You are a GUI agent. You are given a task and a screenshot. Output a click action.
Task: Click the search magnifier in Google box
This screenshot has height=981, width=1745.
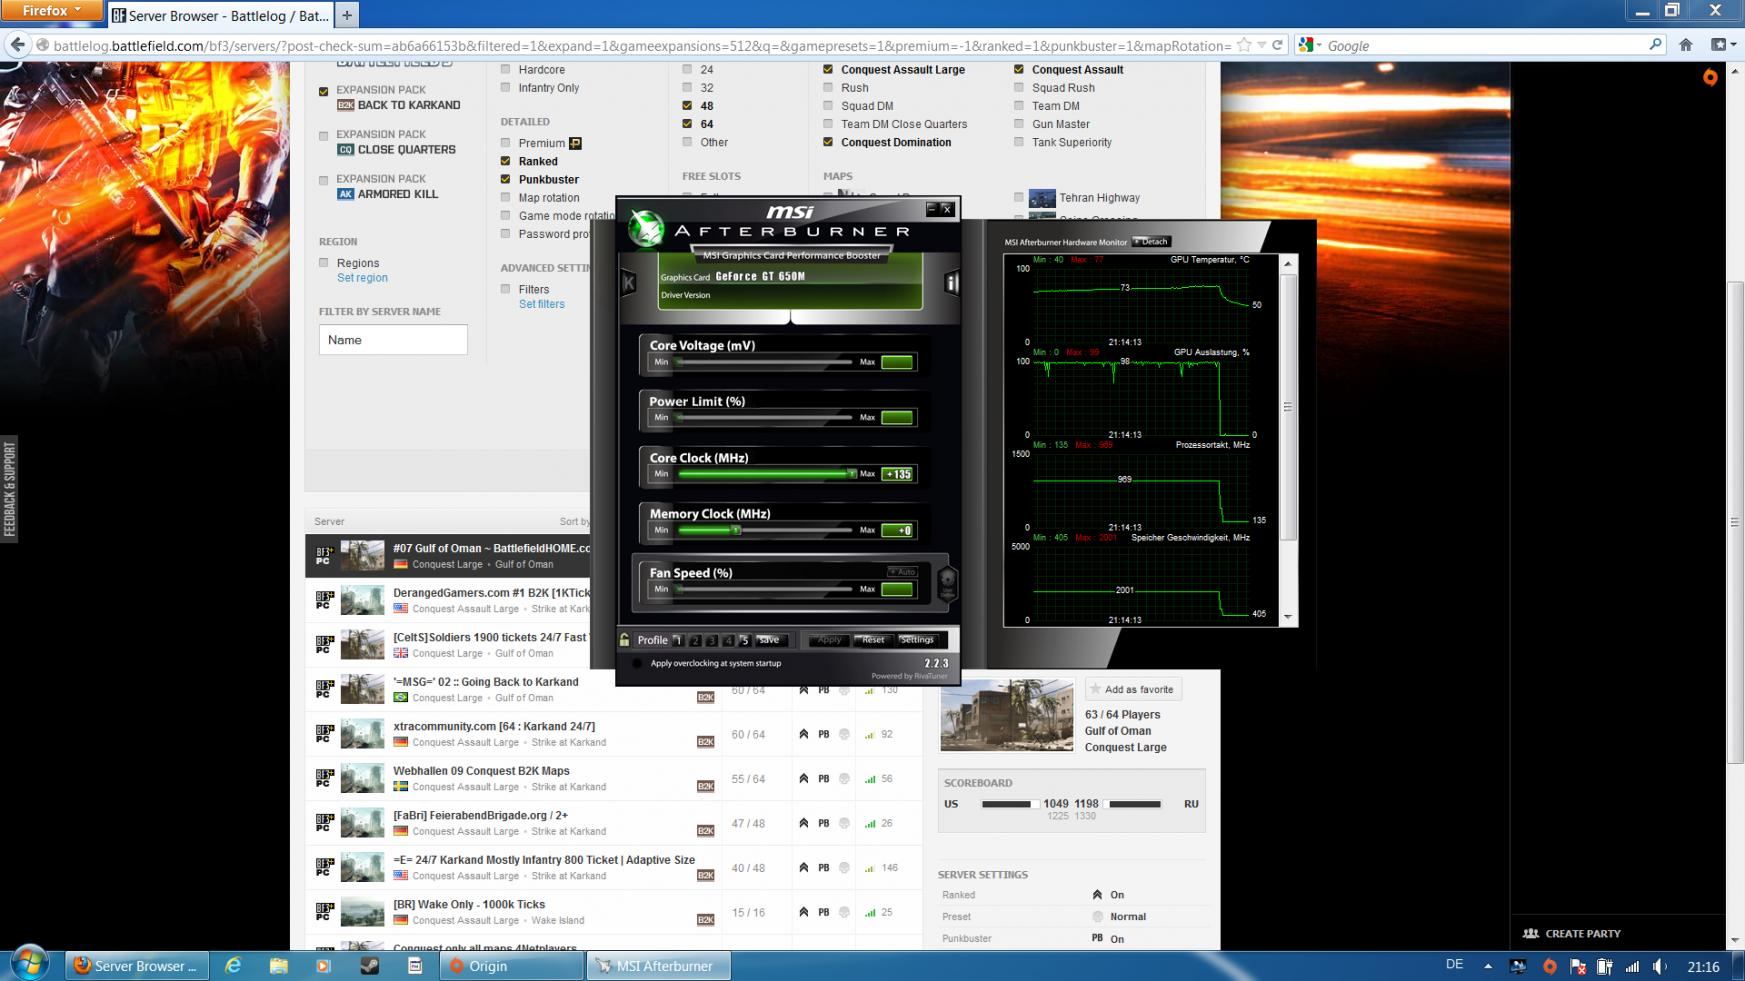tap(1655, 45)
